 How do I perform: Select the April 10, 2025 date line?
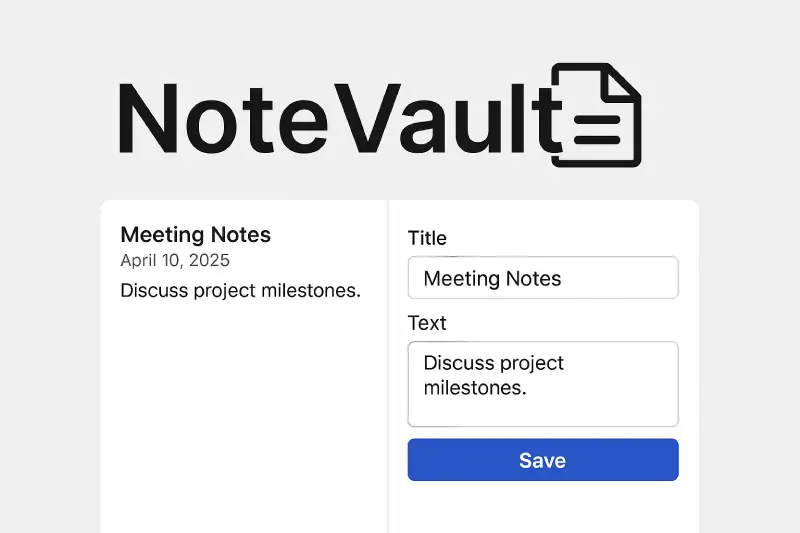click(x=175, y=260)
